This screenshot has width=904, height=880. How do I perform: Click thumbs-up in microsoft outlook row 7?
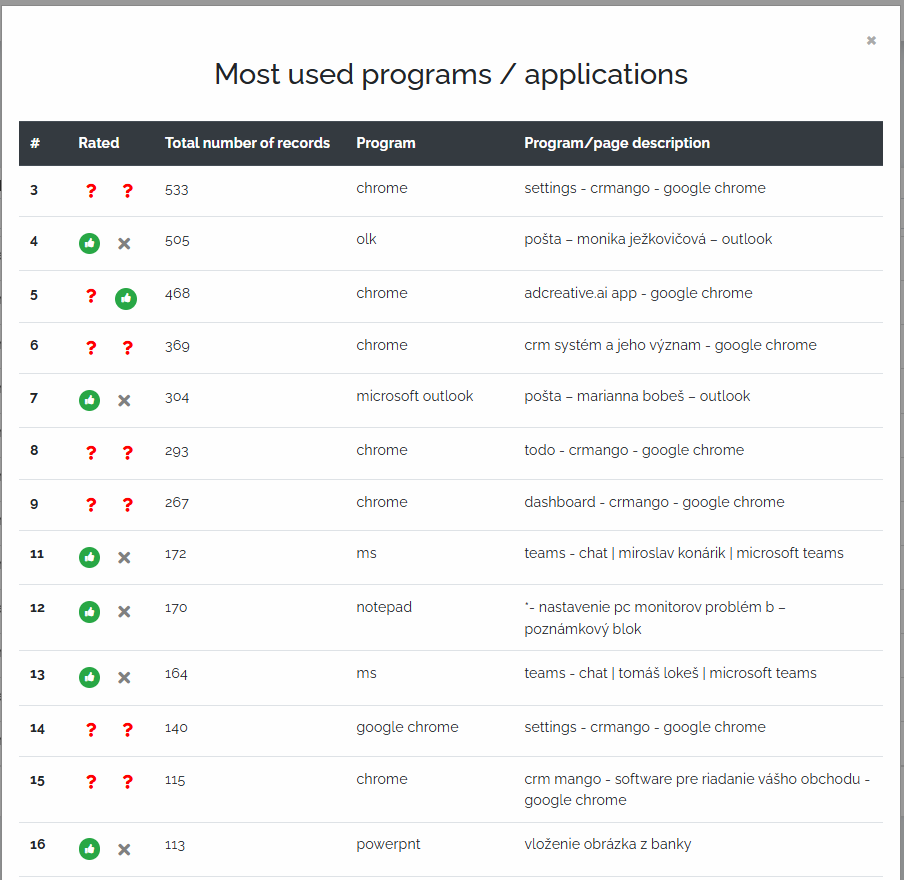pyautogui.click(x=89, y=400)
